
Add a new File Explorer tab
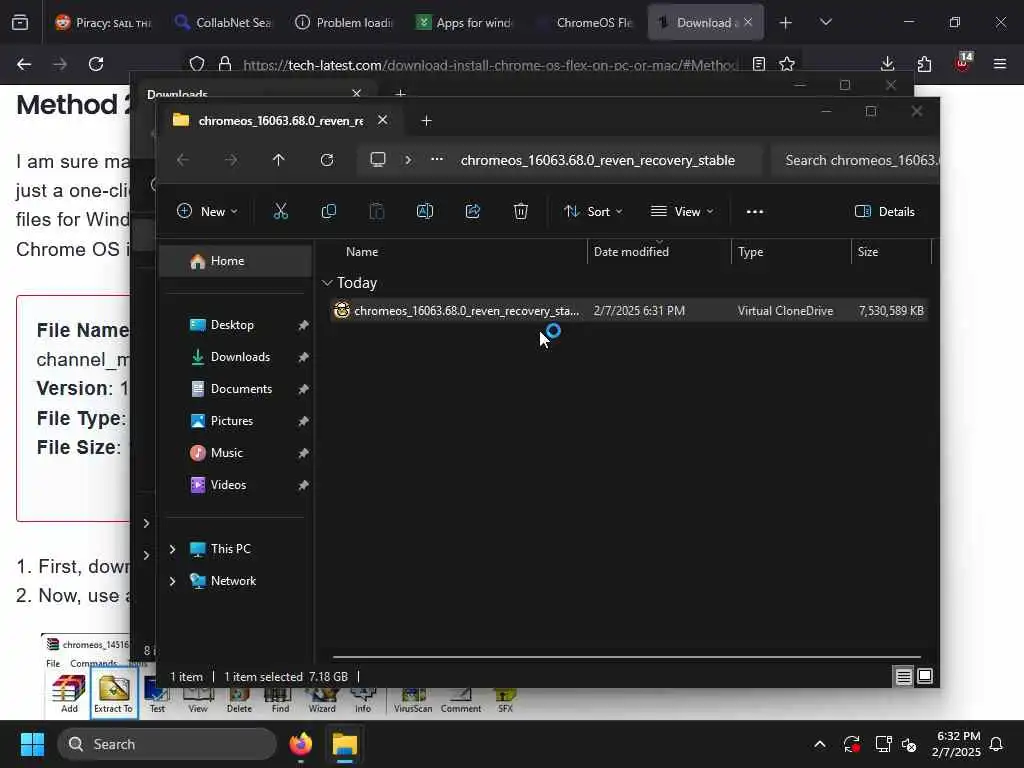pos(426,121)
